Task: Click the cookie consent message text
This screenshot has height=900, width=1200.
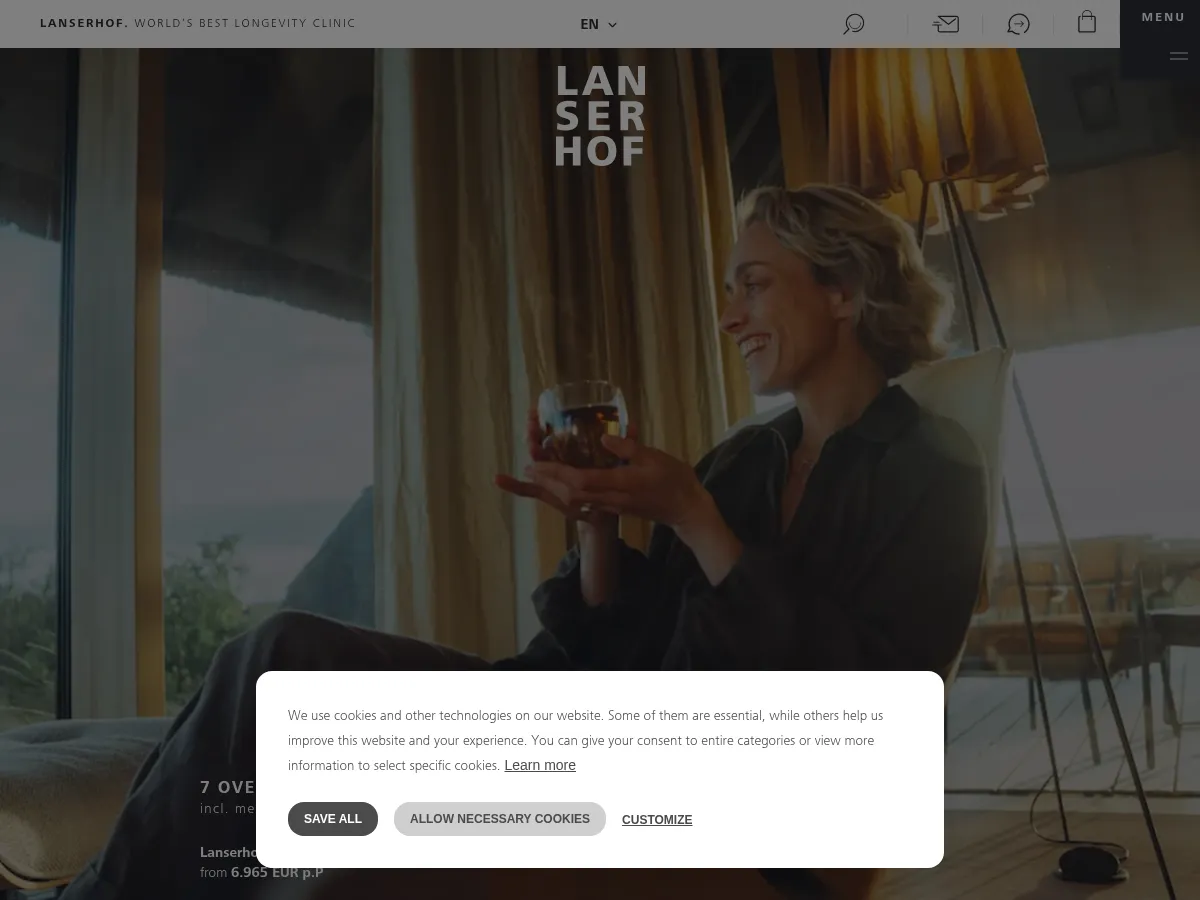Action: [x=586, y=740]
